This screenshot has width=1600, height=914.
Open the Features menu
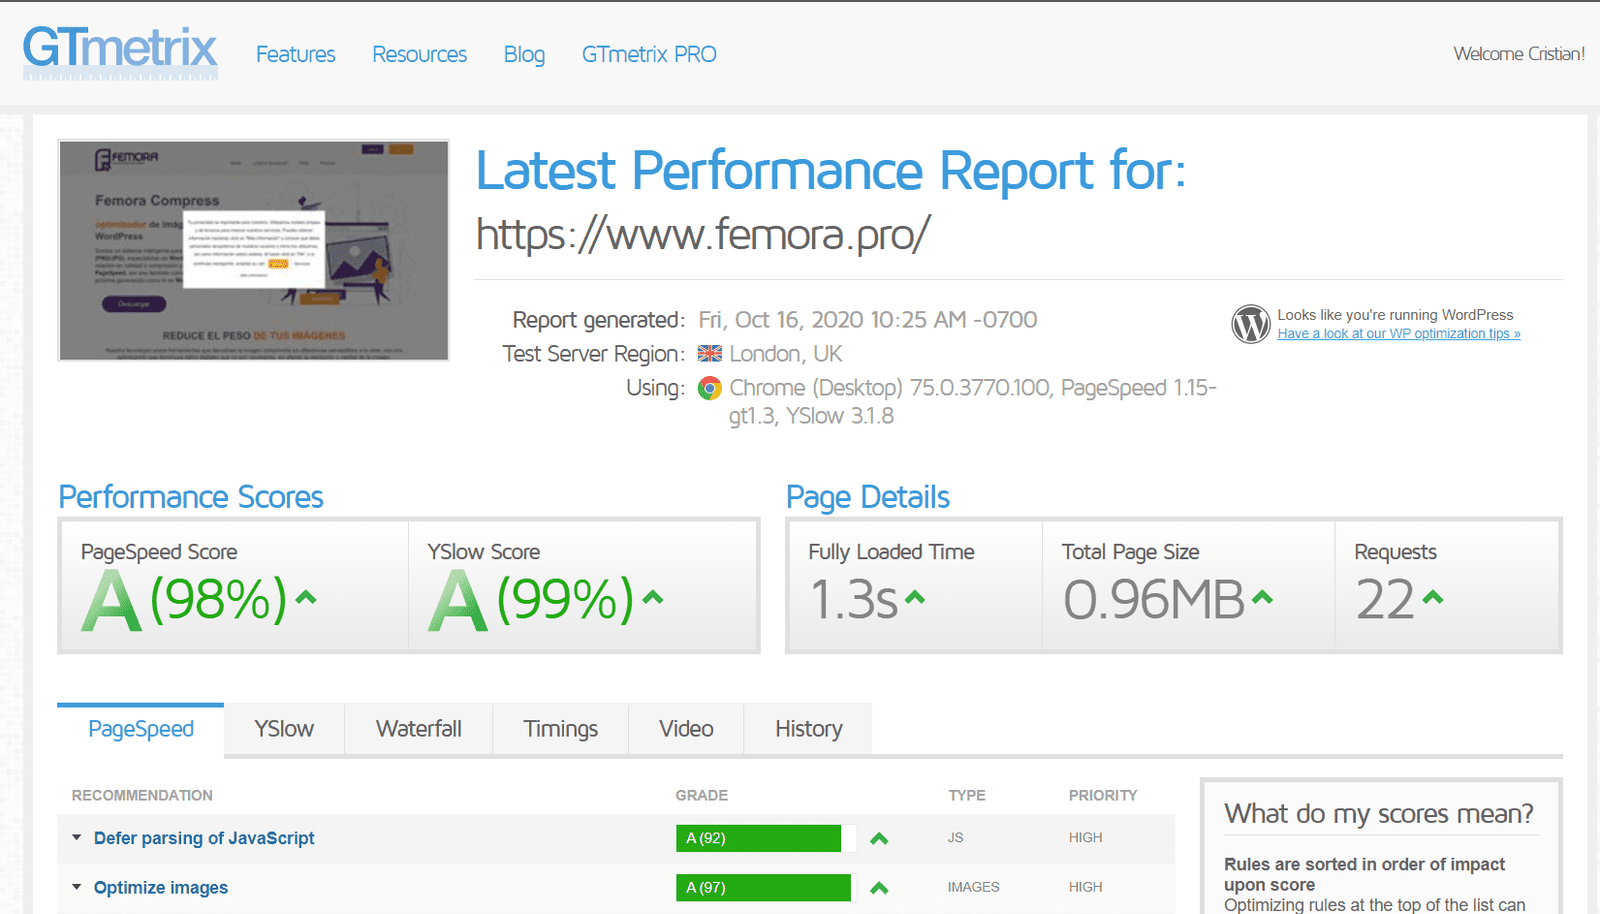pyautogui.click(x=295, y=54)
